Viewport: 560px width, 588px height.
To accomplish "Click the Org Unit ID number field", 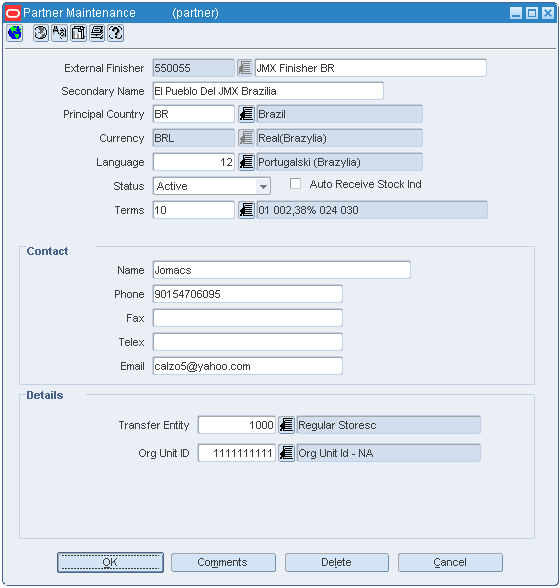I will click(237, 453).
